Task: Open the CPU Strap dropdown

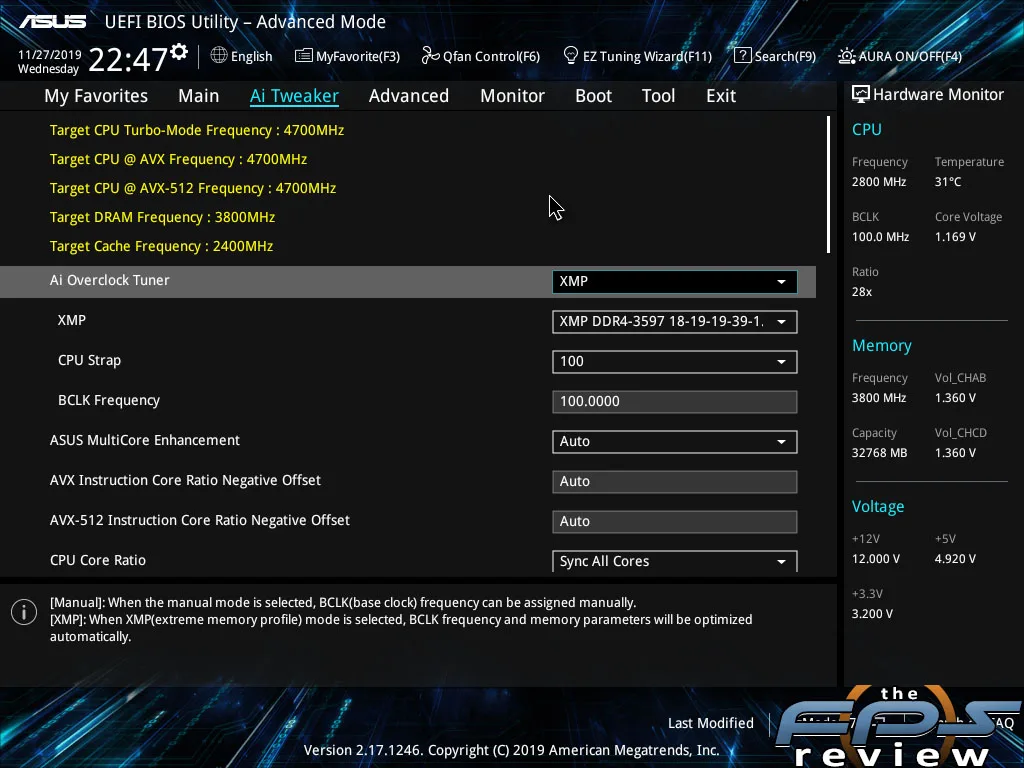Action: click(x=675, y=361)
